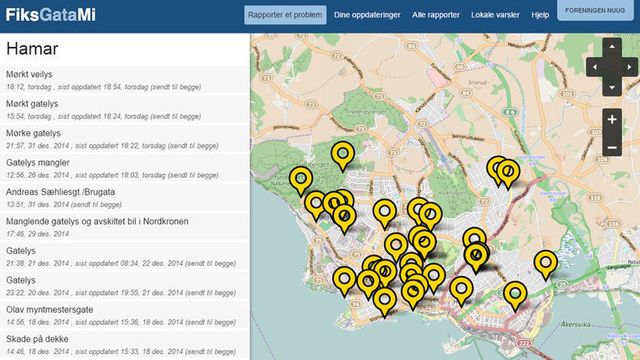Pan the map left with the arrow

pyautogui.click(x=595, y=67)
